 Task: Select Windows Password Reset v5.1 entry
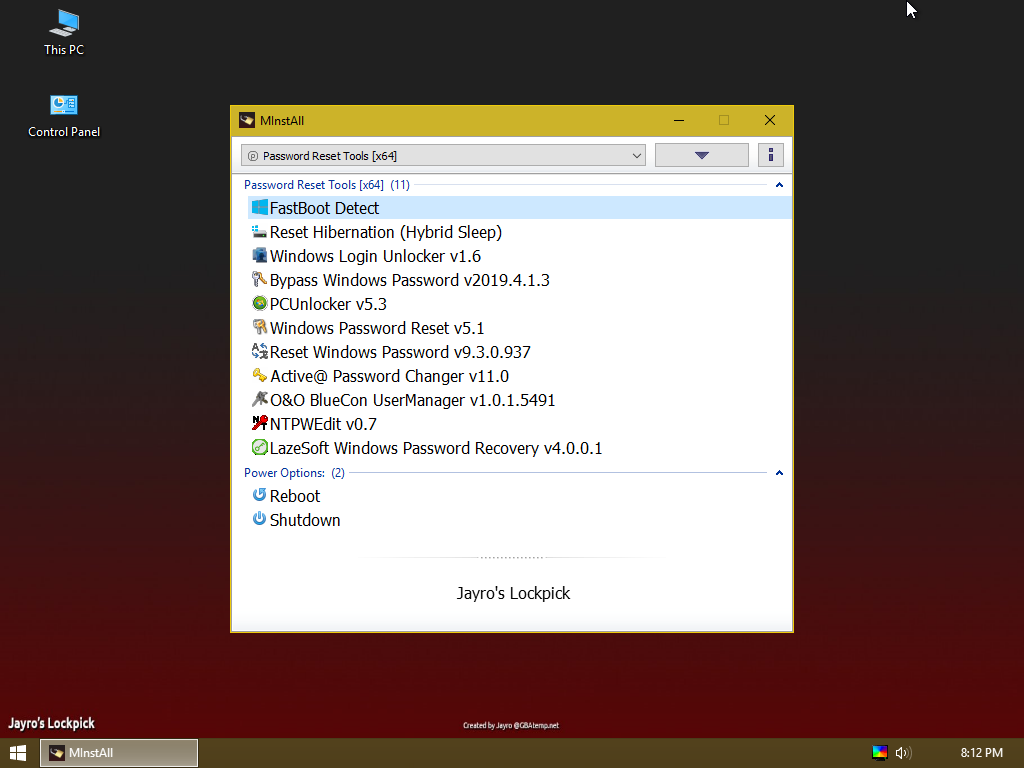pyautogui.click(x=520, y=328)
